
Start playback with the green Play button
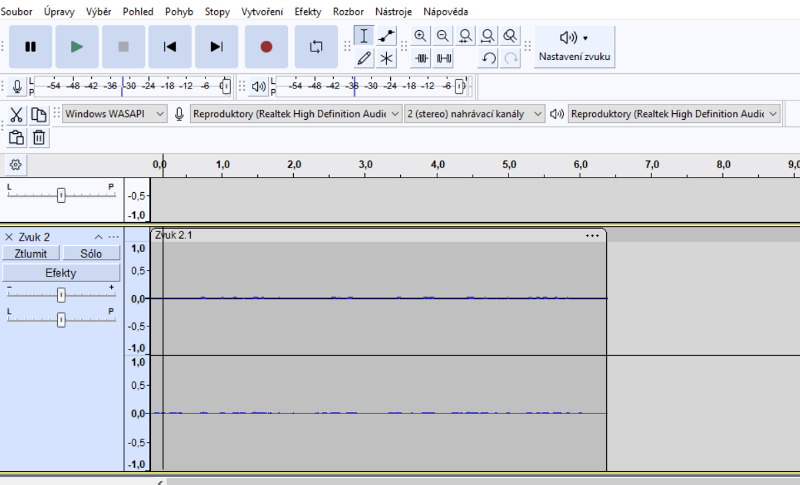[77, 46]
